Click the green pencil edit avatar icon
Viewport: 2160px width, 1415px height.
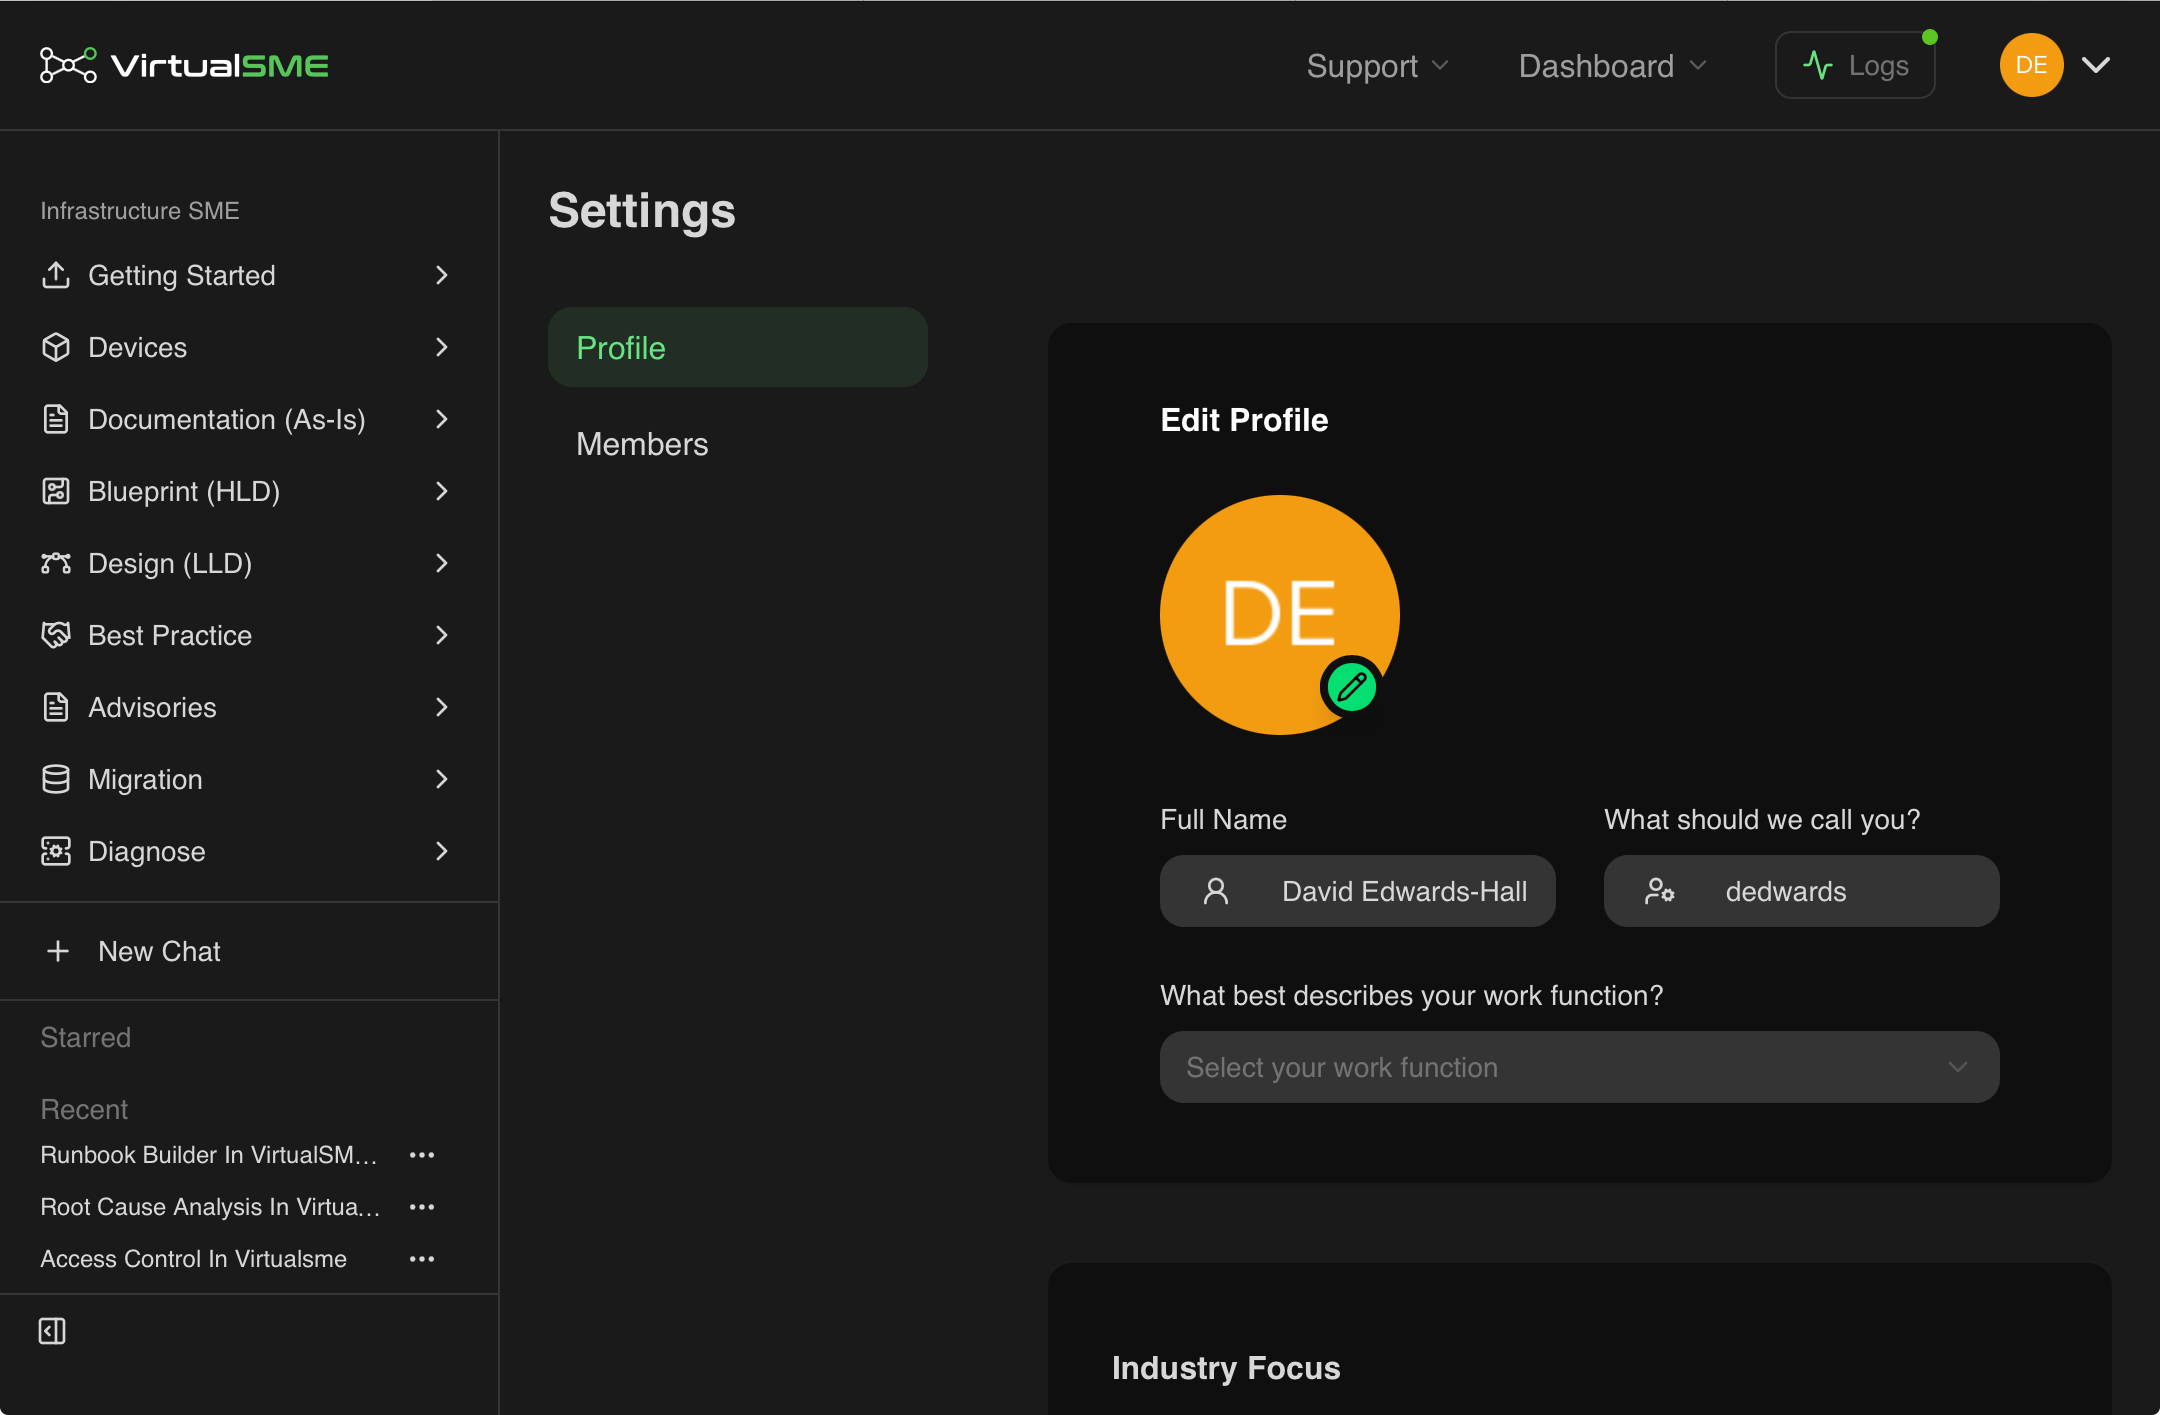1352,687
